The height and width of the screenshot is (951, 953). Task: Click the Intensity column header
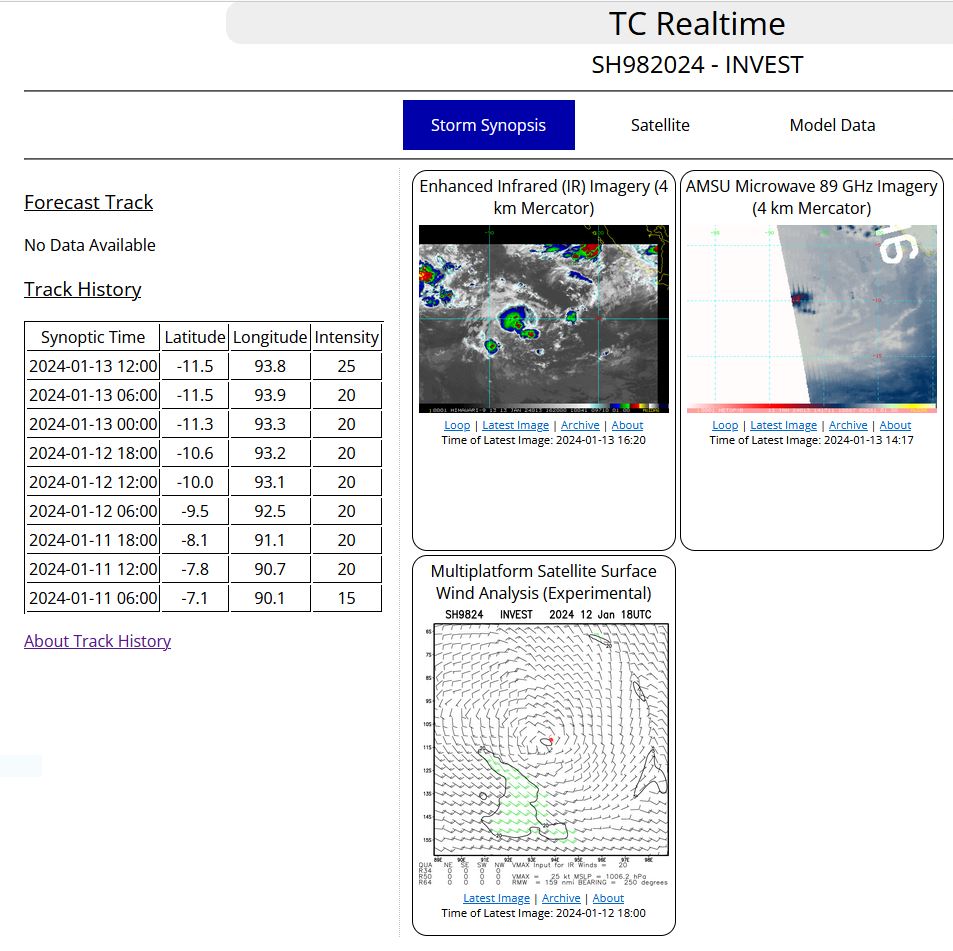coord(346,337)
